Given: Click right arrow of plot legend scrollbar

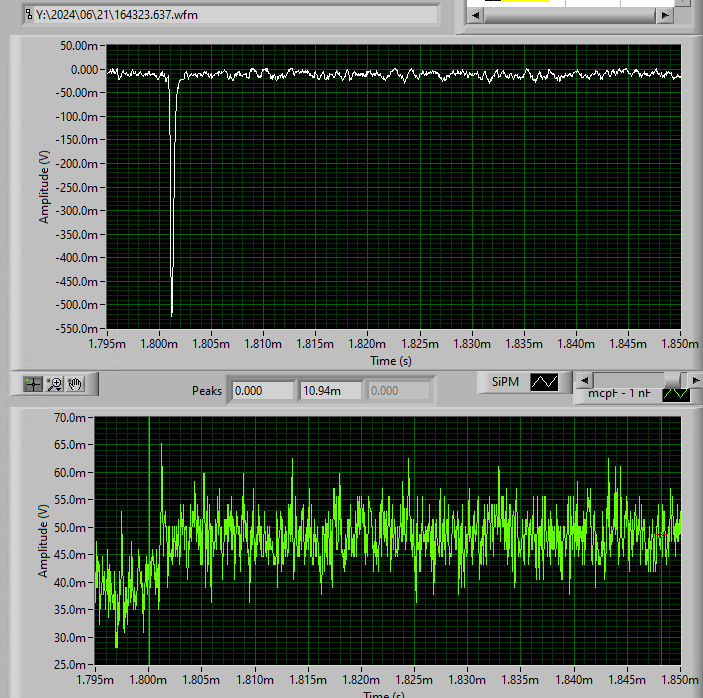Looking at the screenshot, I should coord(695,380).
